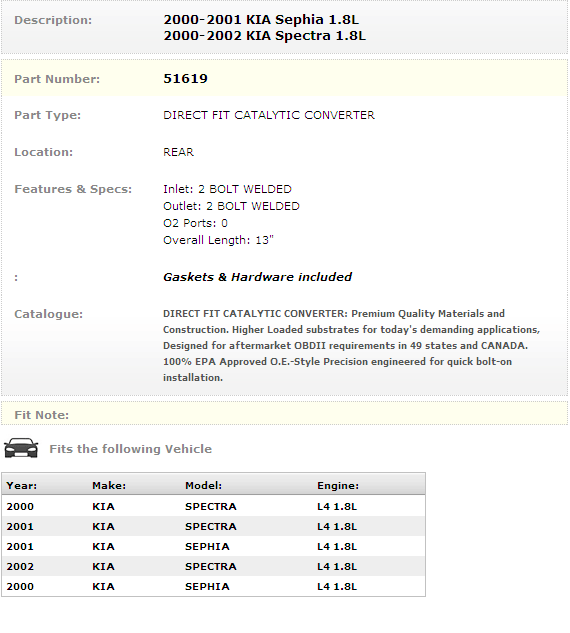This screenshot has width=570, height=633.
Task: Select the 2002 KIA SPECTRA row
Action: pyautogui.click(x=214, y=566)
